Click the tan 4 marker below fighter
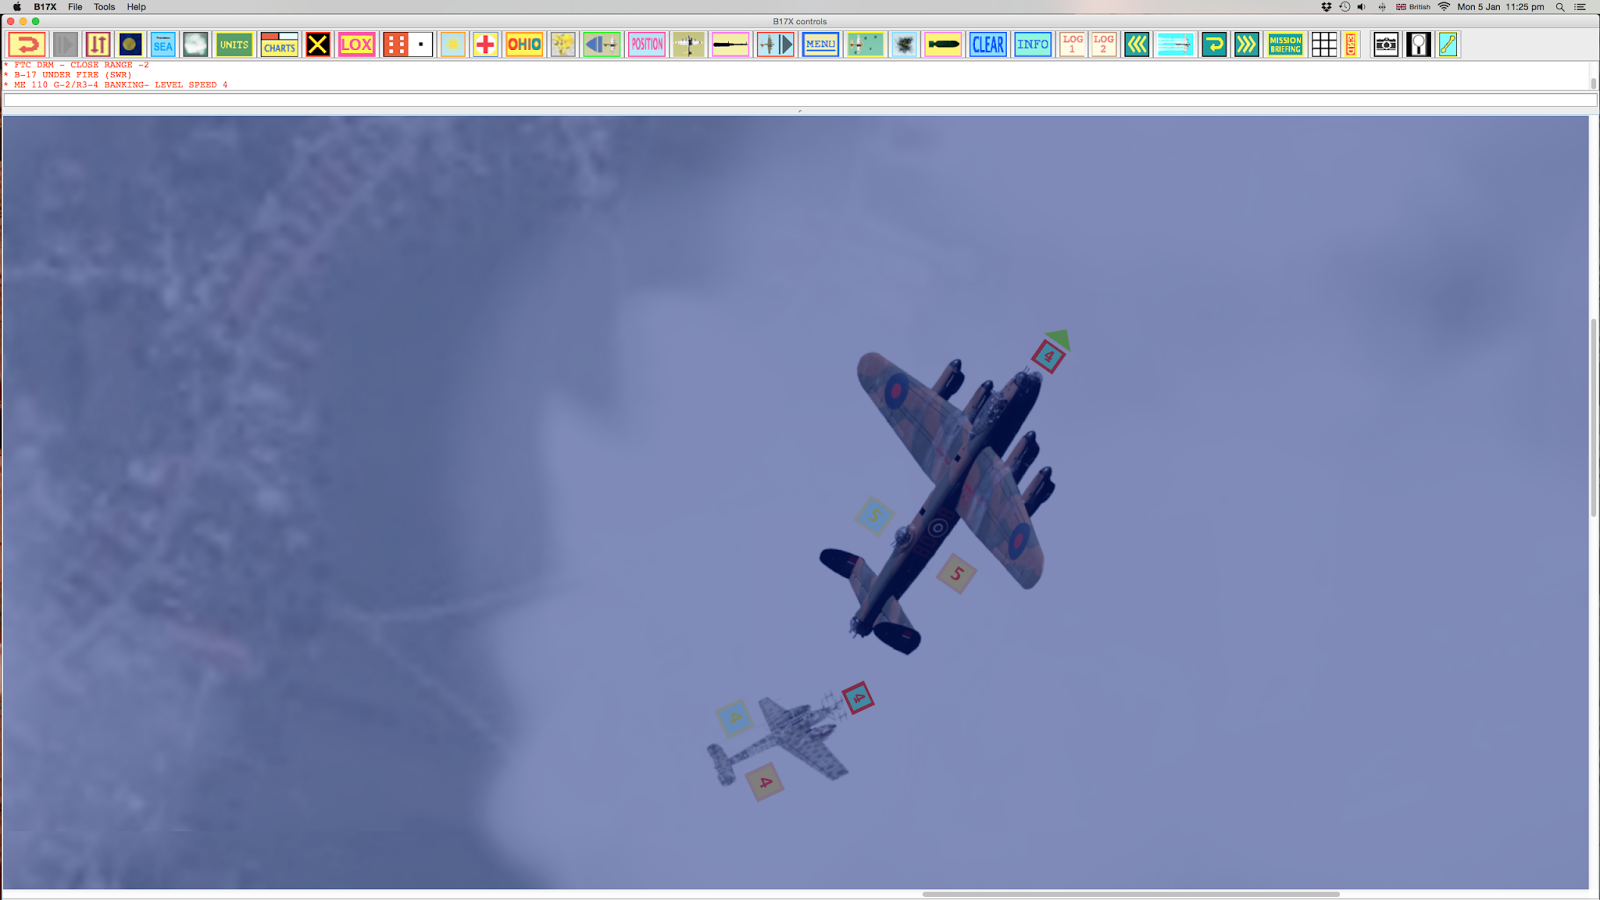Screen dimensions: 1600x900 pos(765,782)
